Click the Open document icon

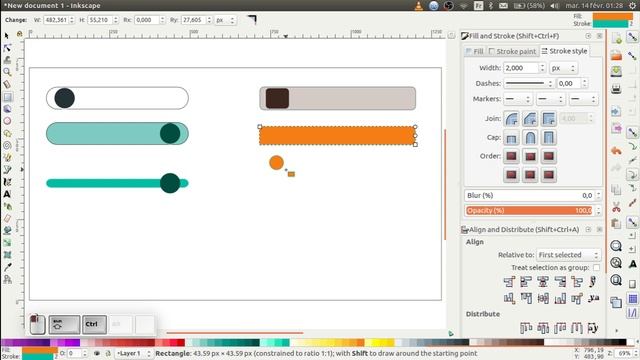coord(616,55)
